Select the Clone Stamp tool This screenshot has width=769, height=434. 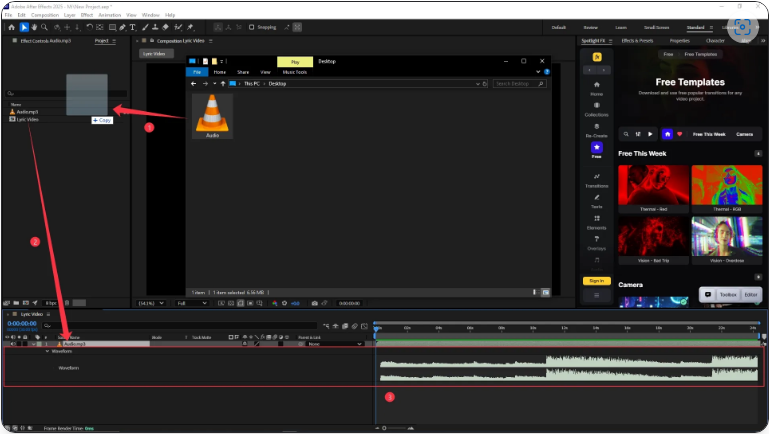155,27
